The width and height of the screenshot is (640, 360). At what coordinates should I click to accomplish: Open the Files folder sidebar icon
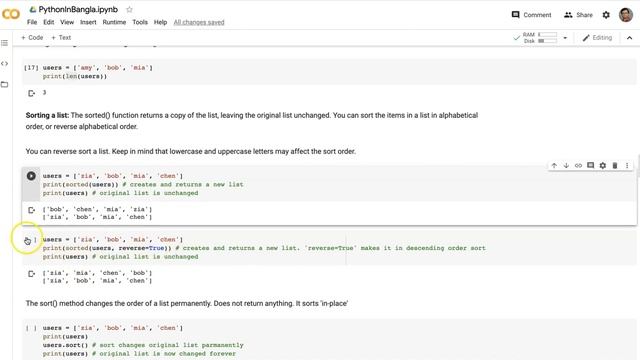tap(4, 84)
